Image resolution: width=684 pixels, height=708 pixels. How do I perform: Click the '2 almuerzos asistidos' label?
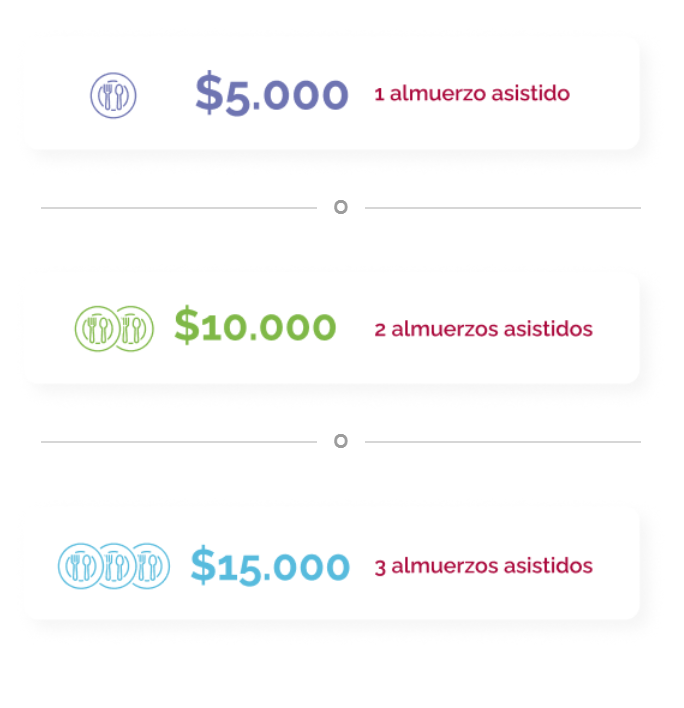click(x=483, y=329)
